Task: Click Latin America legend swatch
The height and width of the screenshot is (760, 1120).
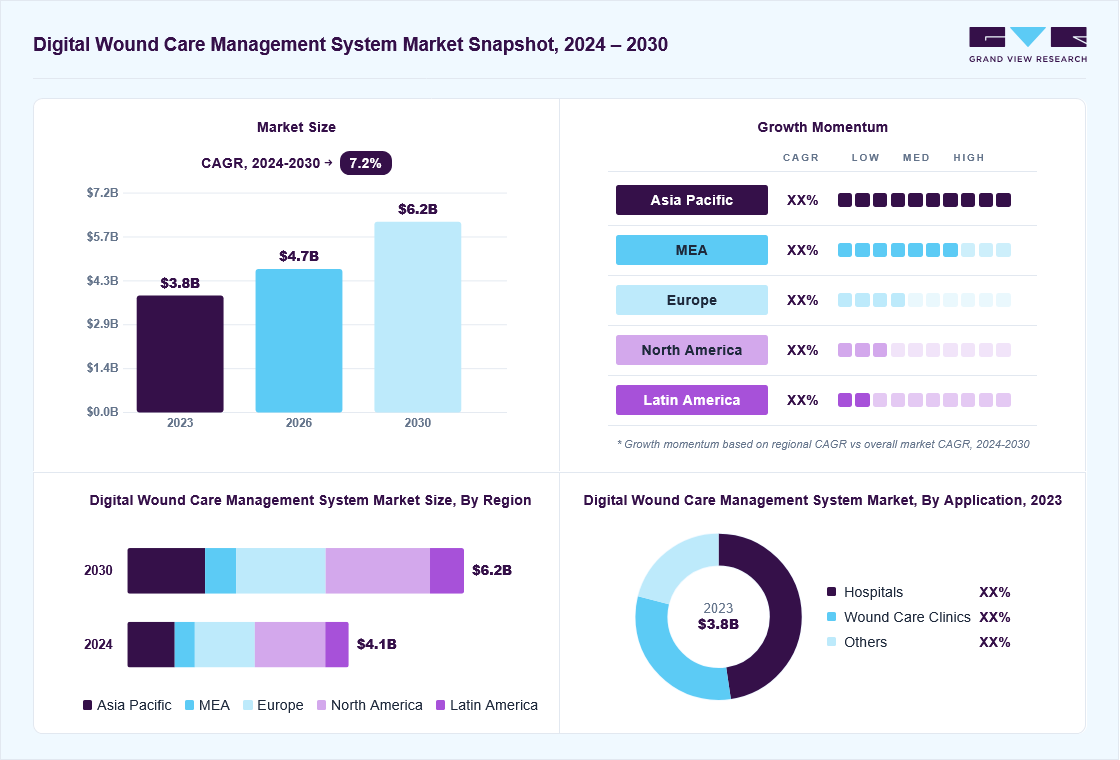Action: click(x=441, y=705)
